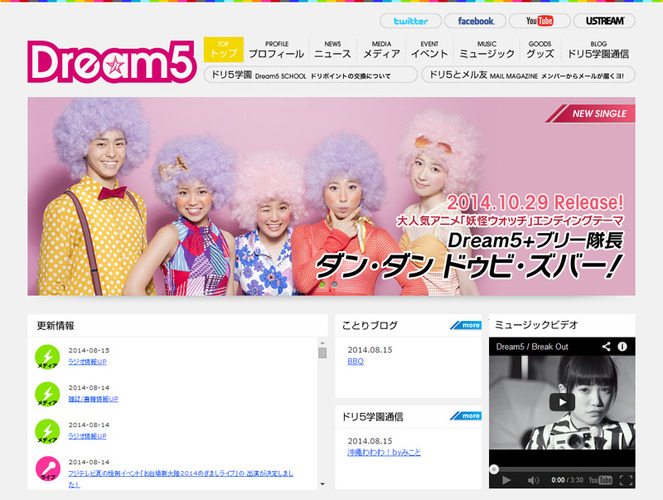The image size is (663, 500).
Task: Open the PROFILE プロフィール menu
Action: [x=276, y=49]
